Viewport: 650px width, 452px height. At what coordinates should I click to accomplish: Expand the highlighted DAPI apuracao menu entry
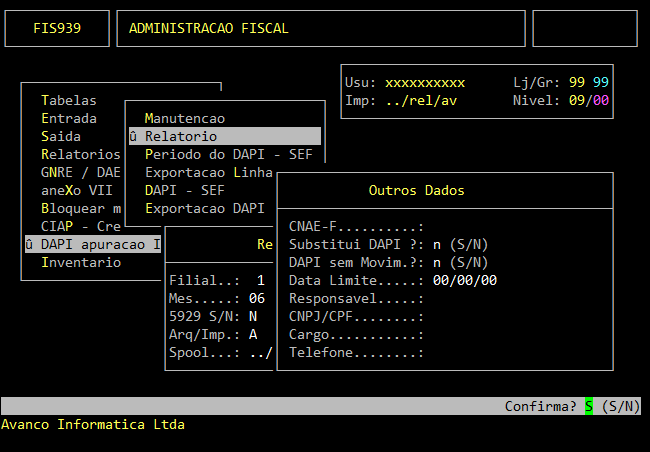pos(92,244)
